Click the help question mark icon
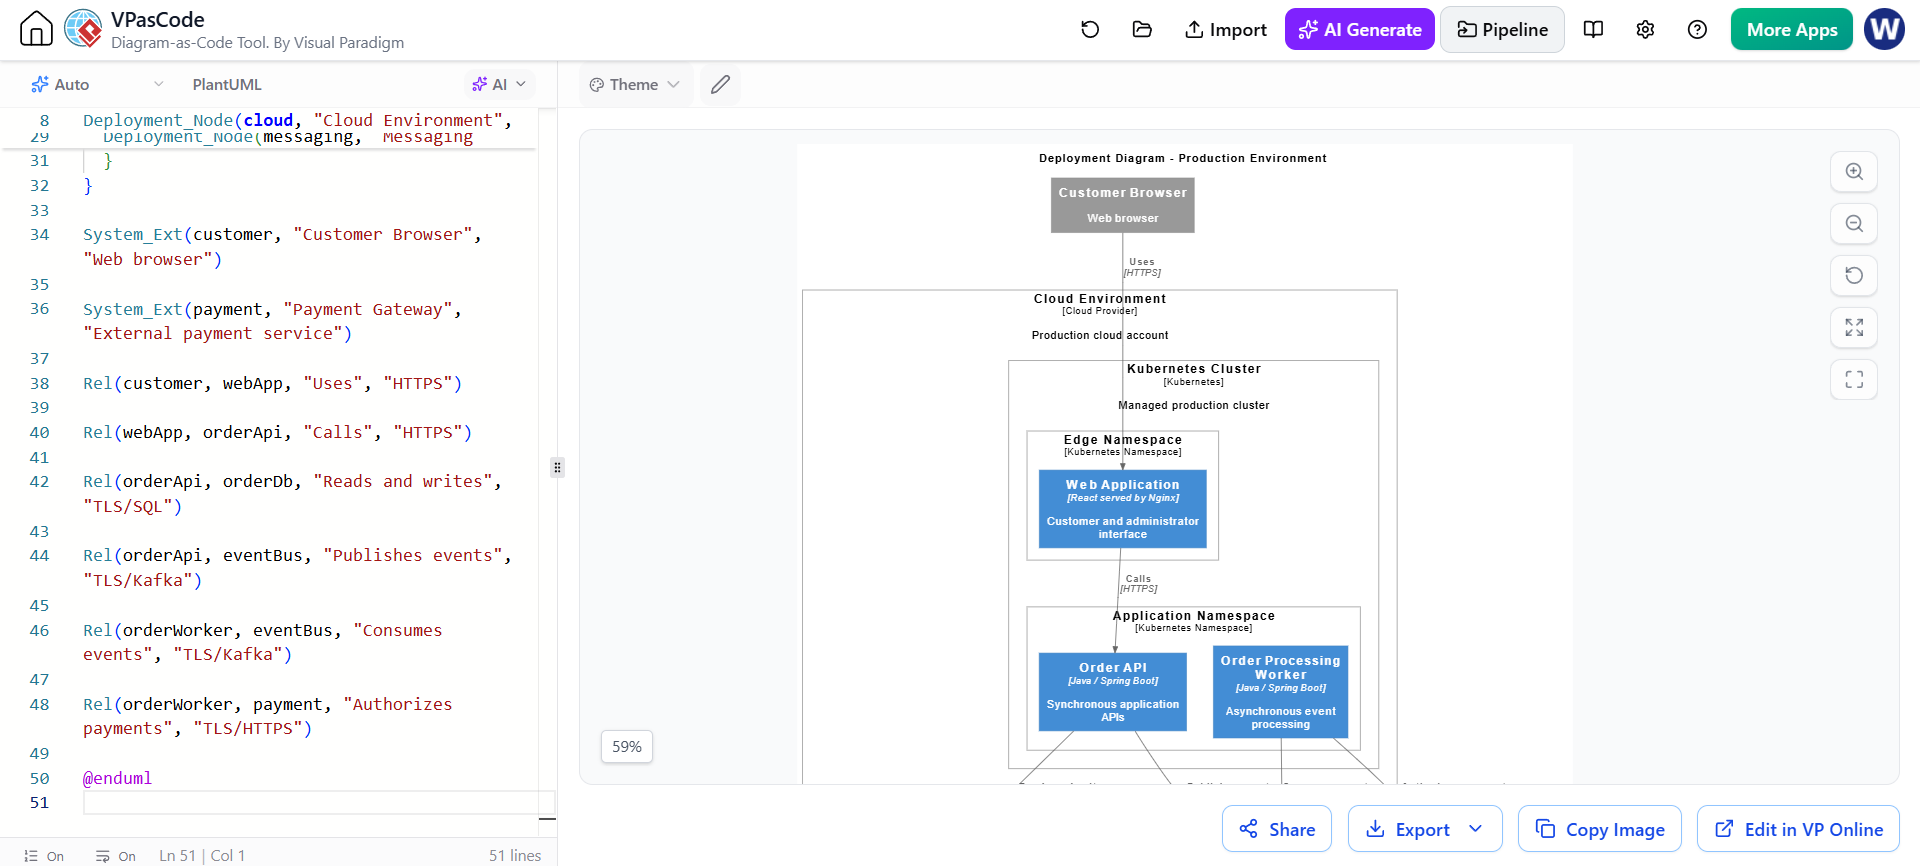This screenshot has width=1921, height=866. point(1697,30)
